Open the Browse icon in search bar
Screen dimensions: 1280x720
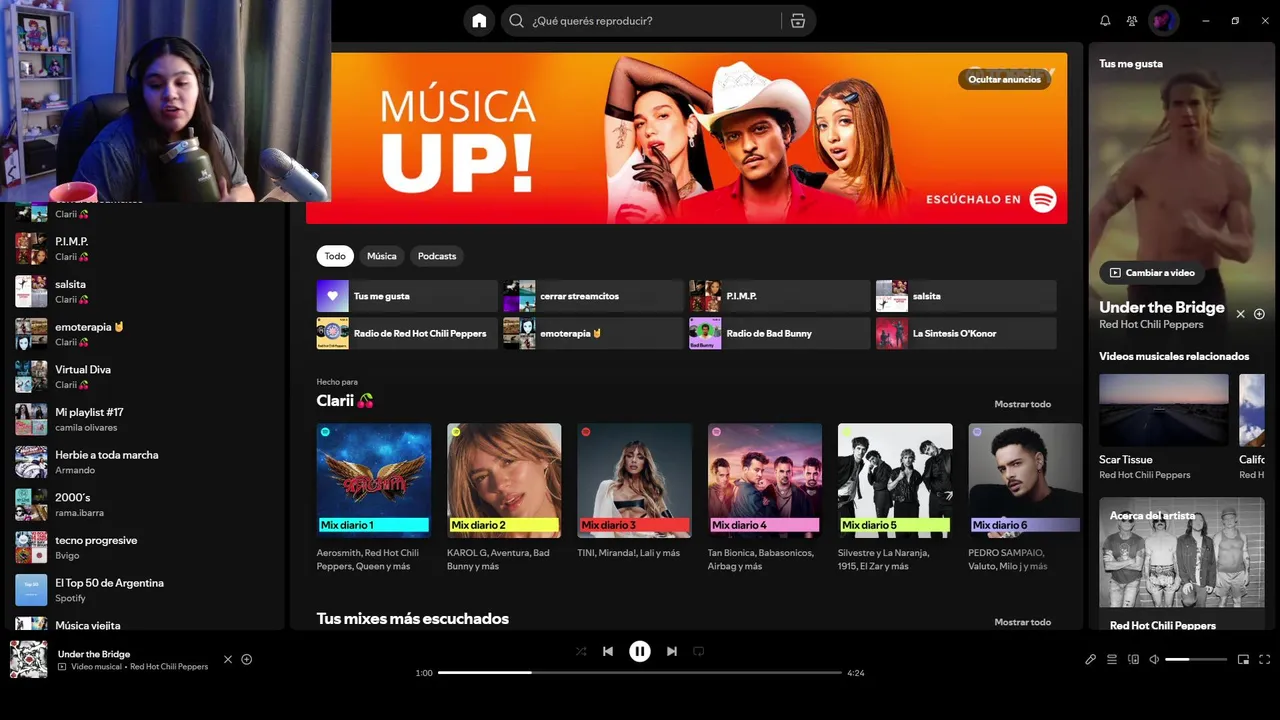point(797,20)
